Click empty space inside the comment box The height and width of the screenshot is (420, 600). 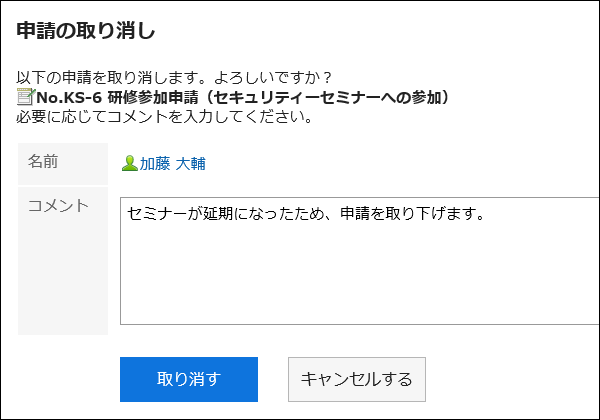[x=350, y=285]
